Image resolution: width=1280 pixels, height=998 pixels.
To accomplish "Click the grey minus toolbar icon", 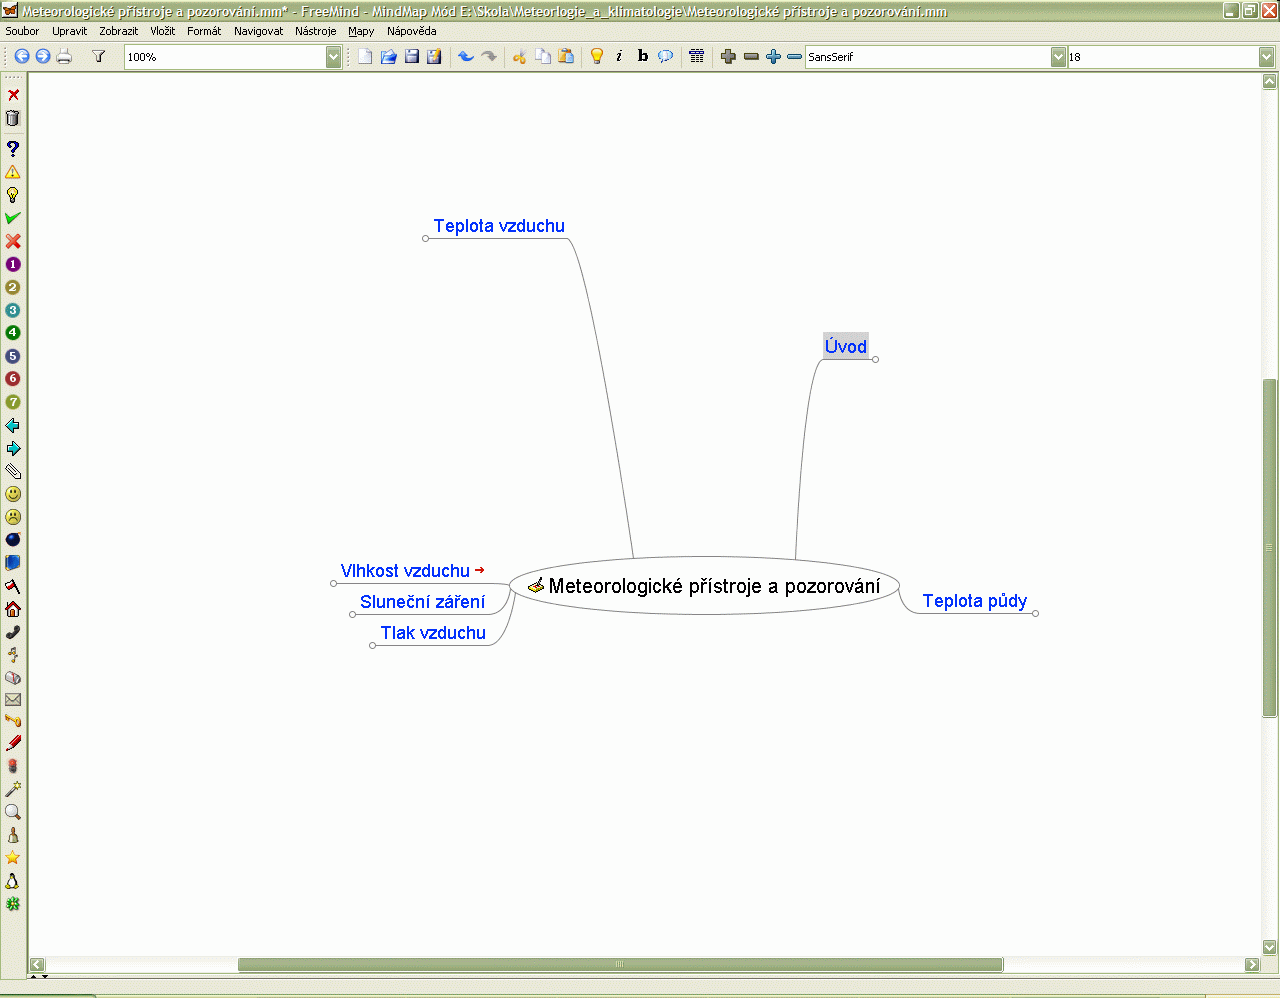I will tap(752, 57).
